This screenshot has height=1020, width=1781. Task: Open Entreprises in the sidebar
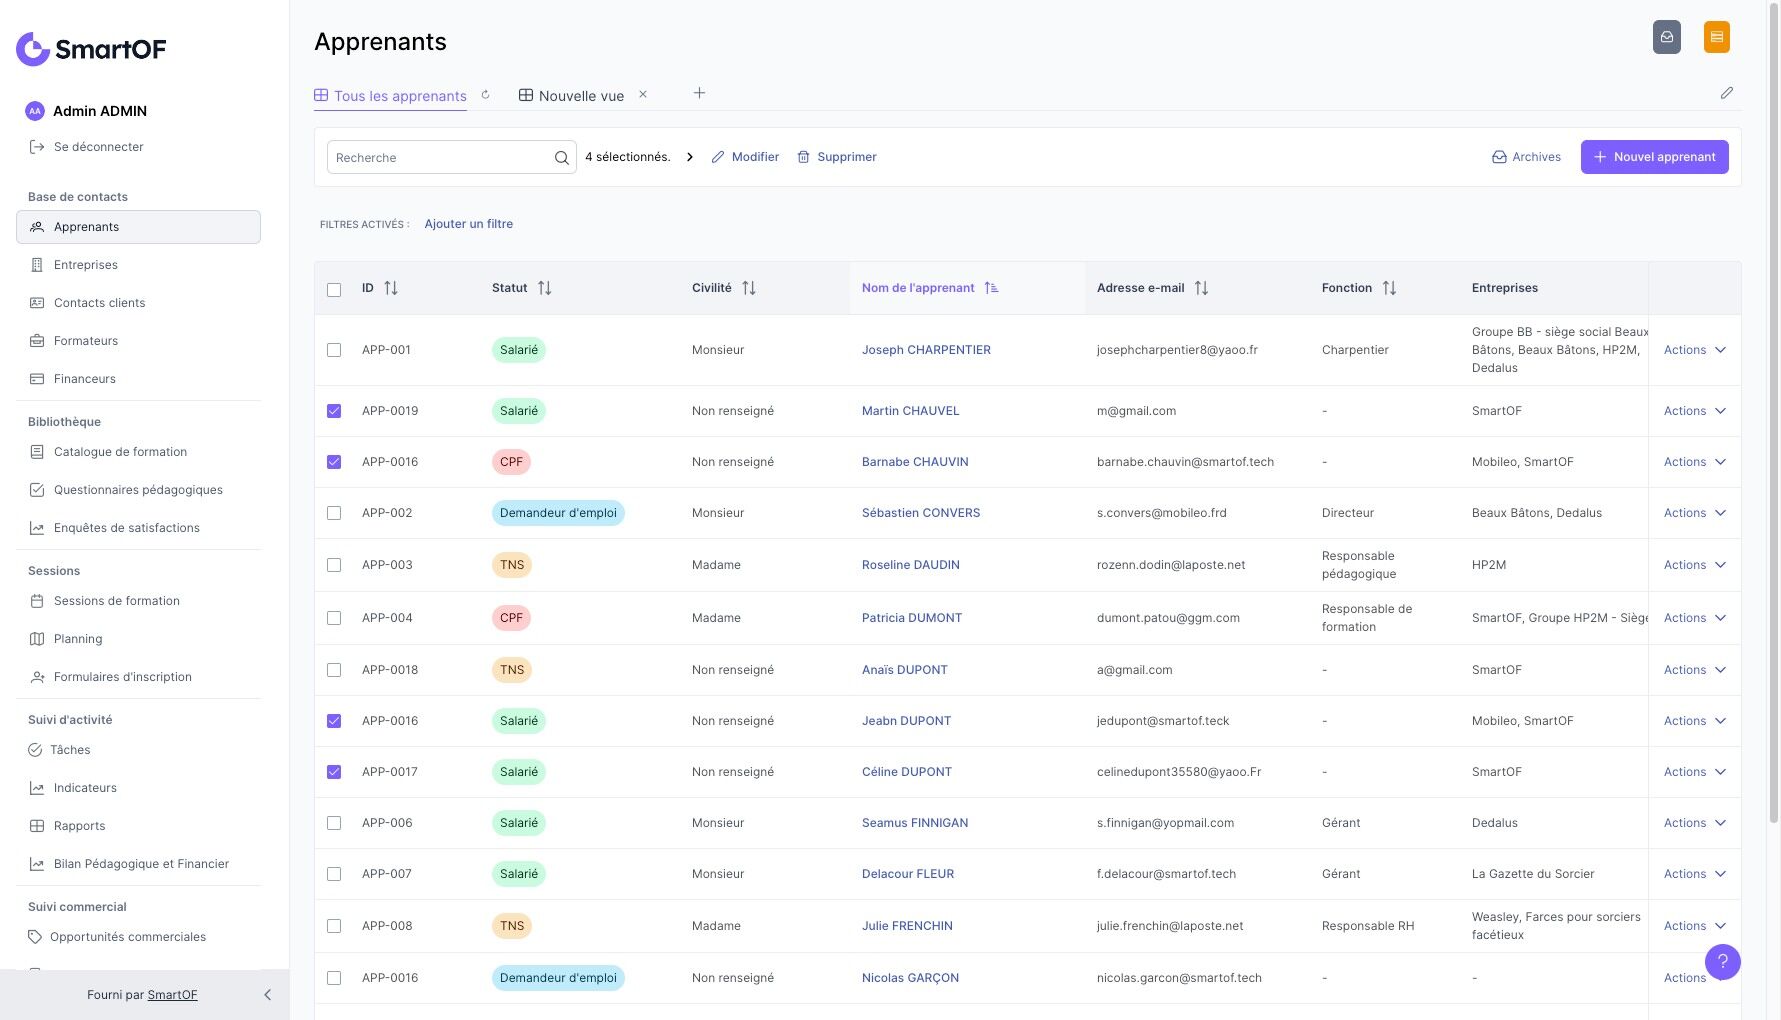pyautogui.click(x=86, y=265)
